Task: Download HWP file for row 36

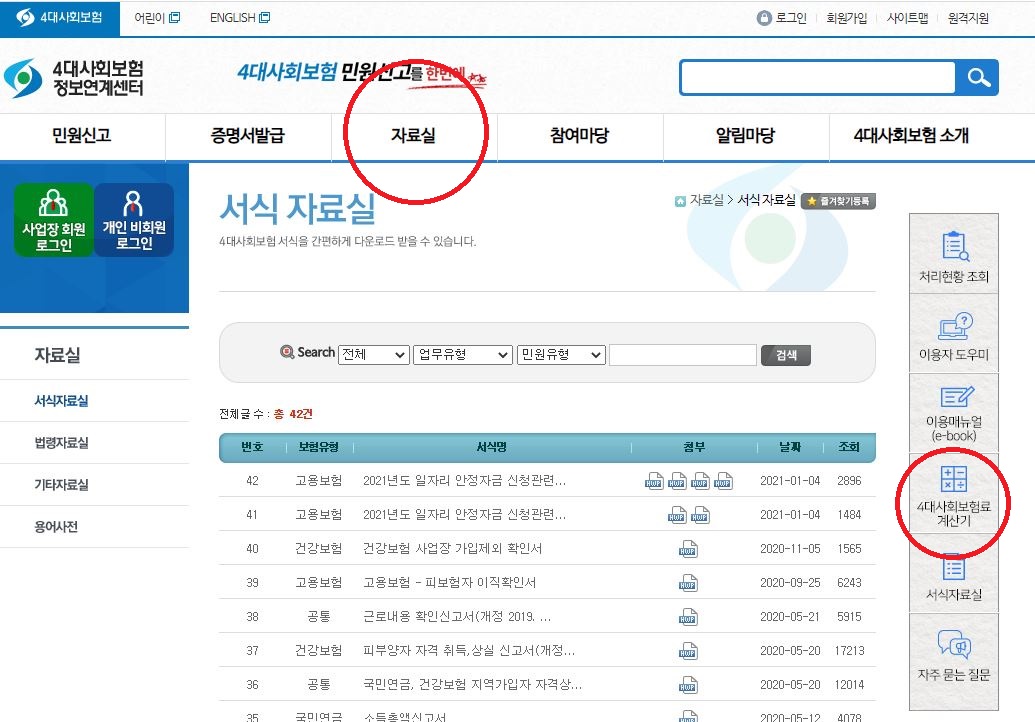Action: (688, 685)
